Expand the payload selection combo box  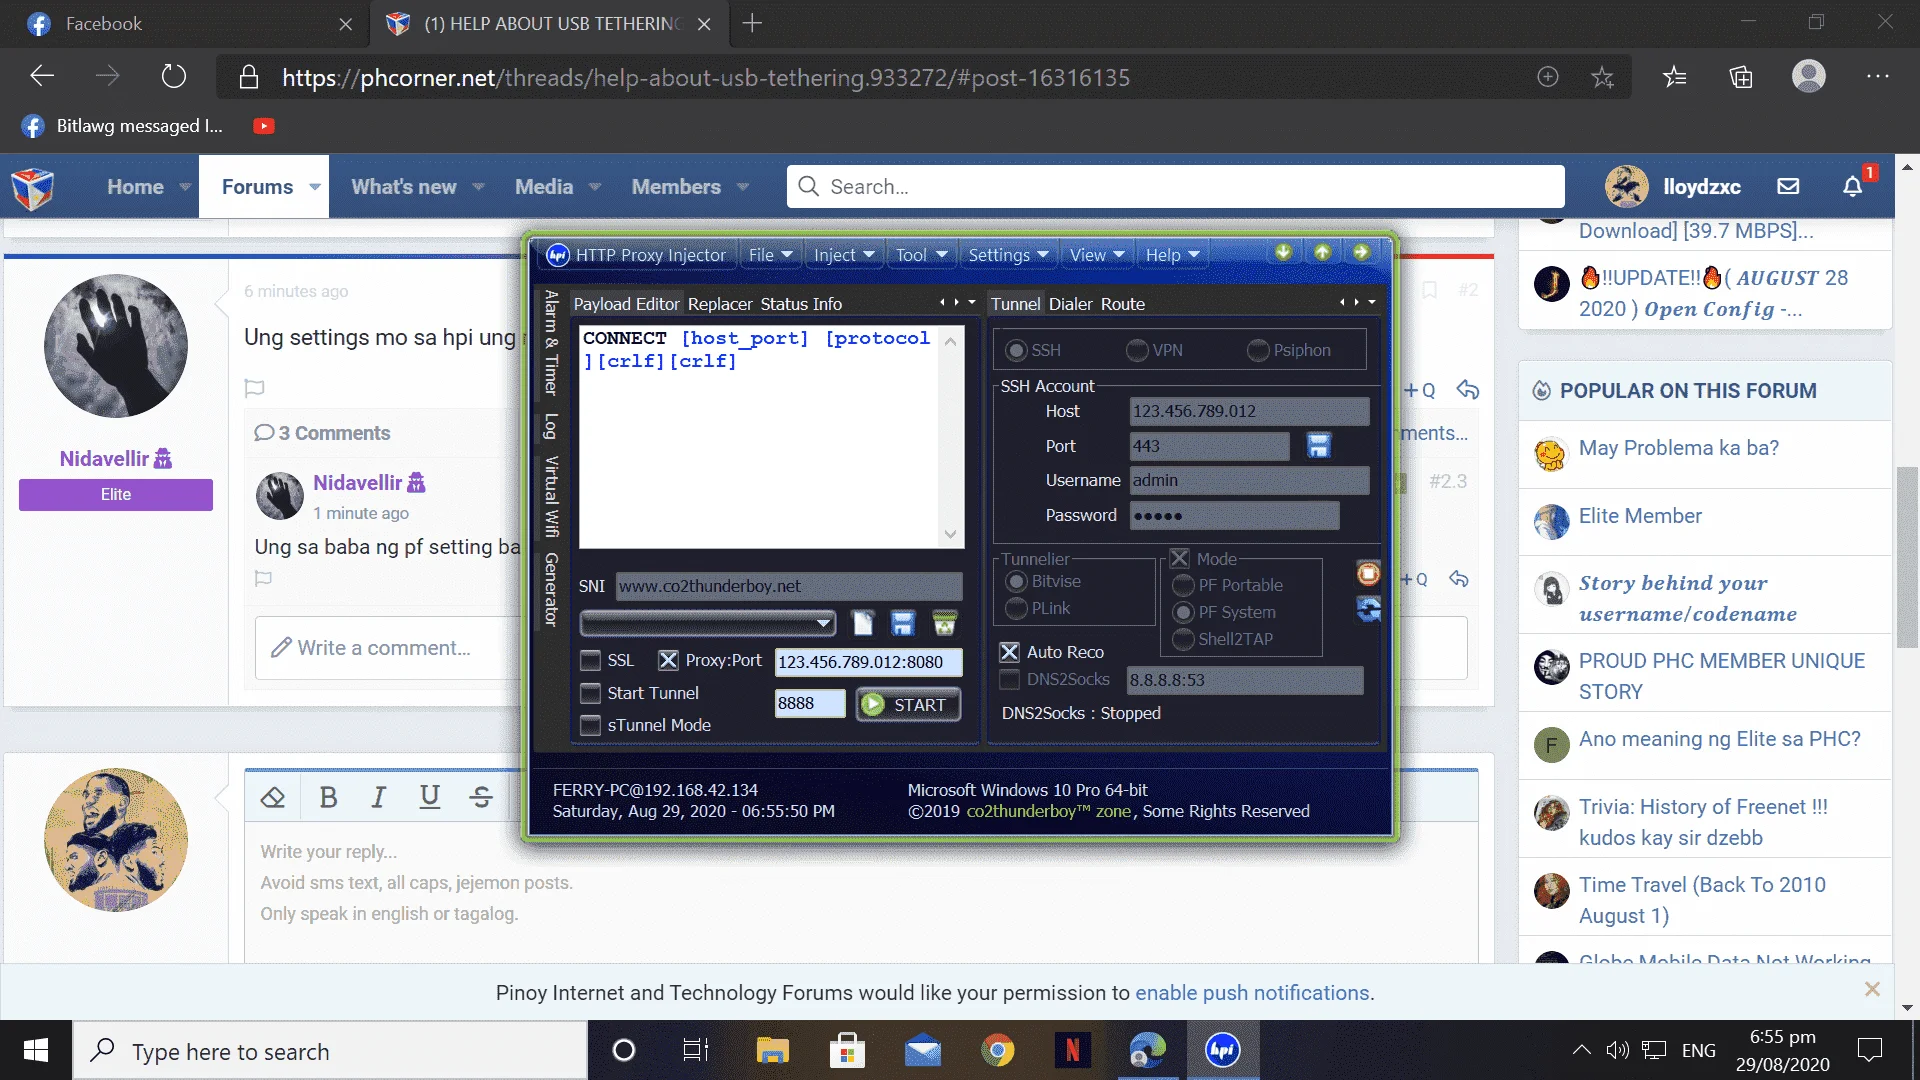[x=824, y=624]
